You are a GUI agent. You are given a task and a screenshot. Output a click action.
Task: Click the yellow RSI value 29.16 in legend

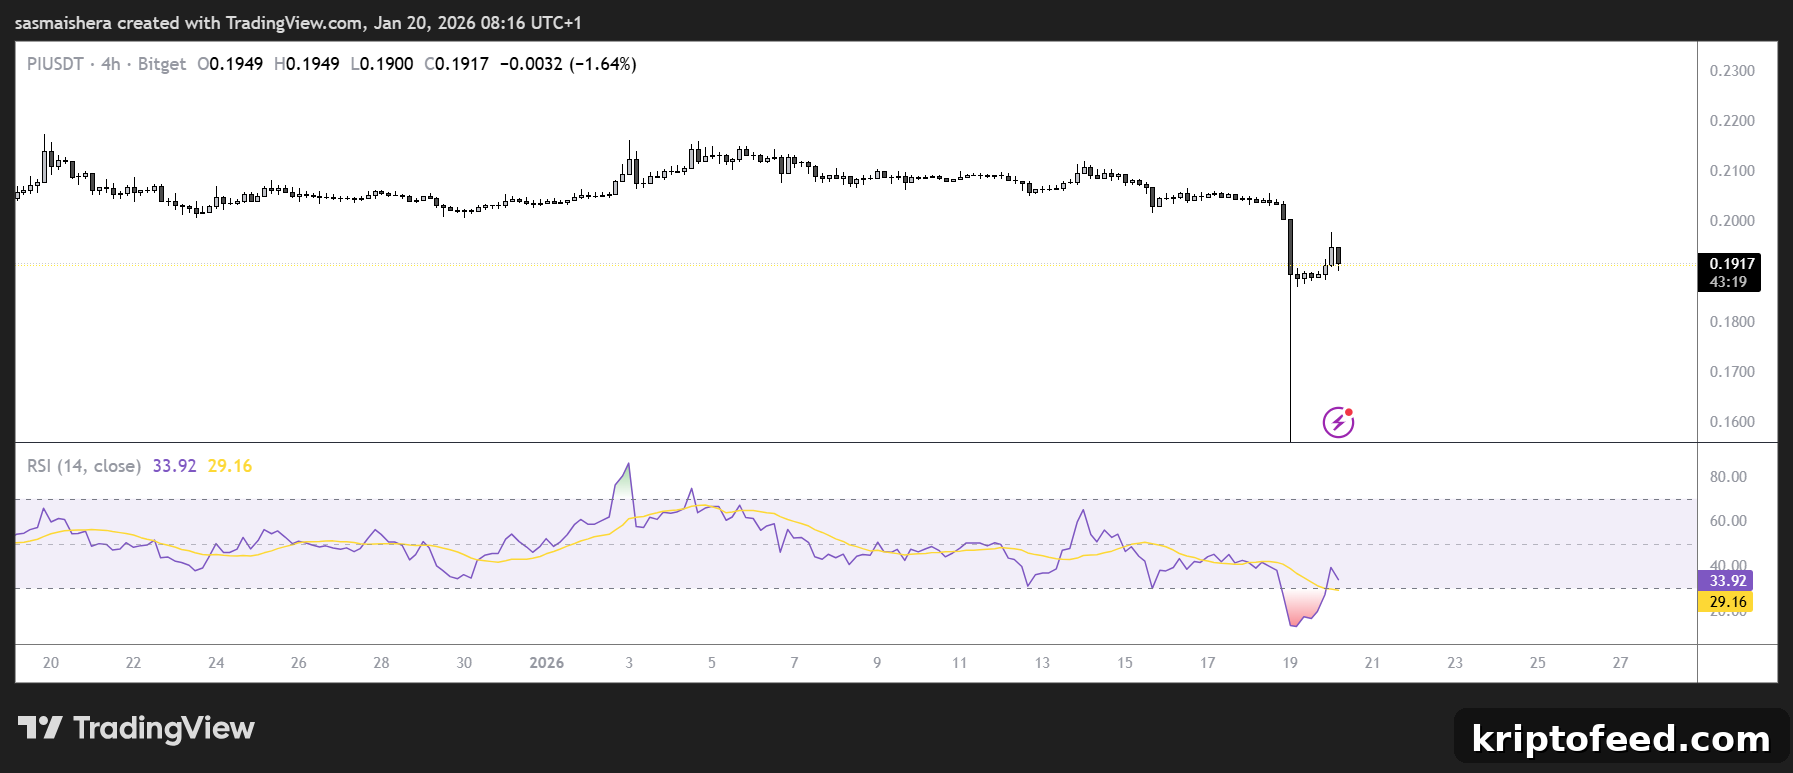point(230,466)
